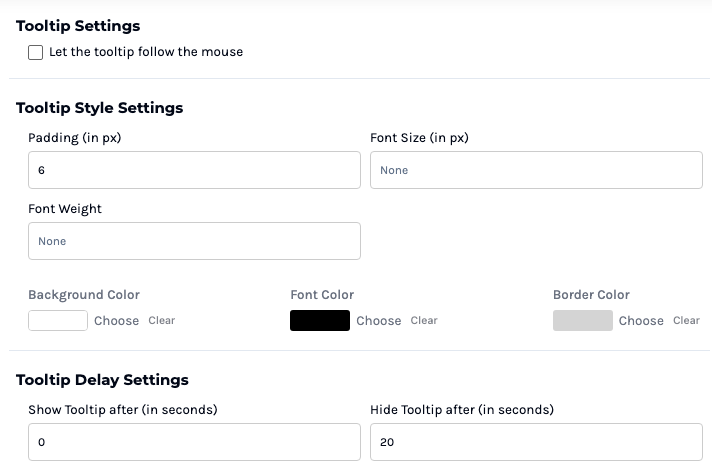Select the Font Weight input box

(194, 241)
